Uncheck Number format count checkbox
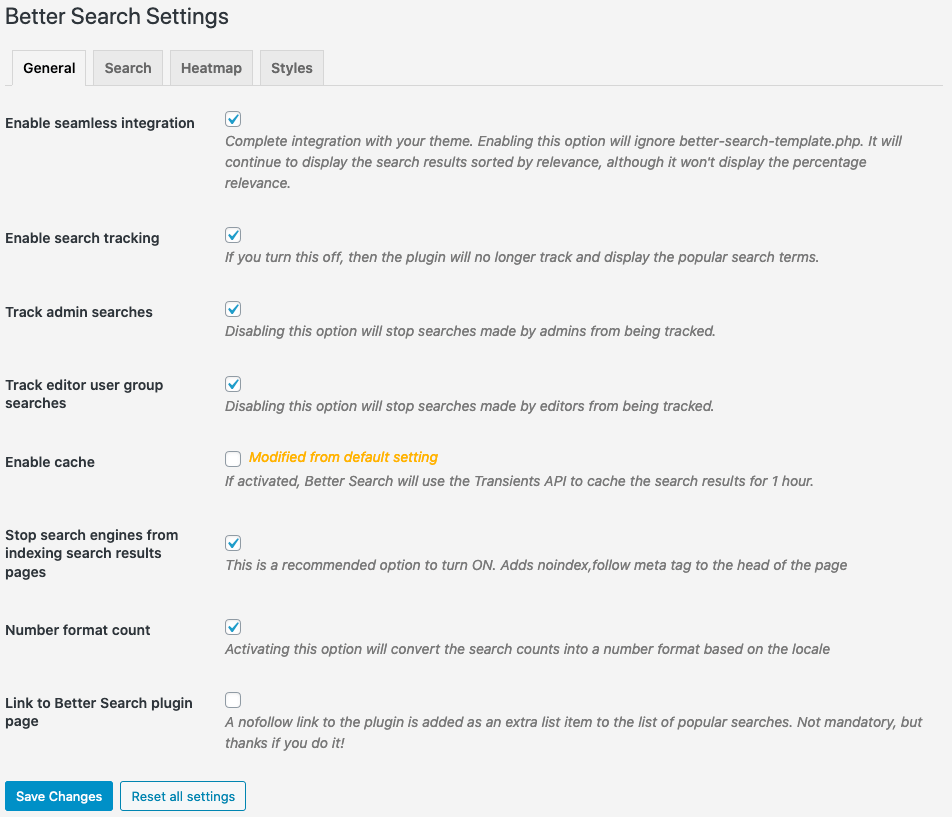Screen dimensions: 952x817 [x=233, y=626]
